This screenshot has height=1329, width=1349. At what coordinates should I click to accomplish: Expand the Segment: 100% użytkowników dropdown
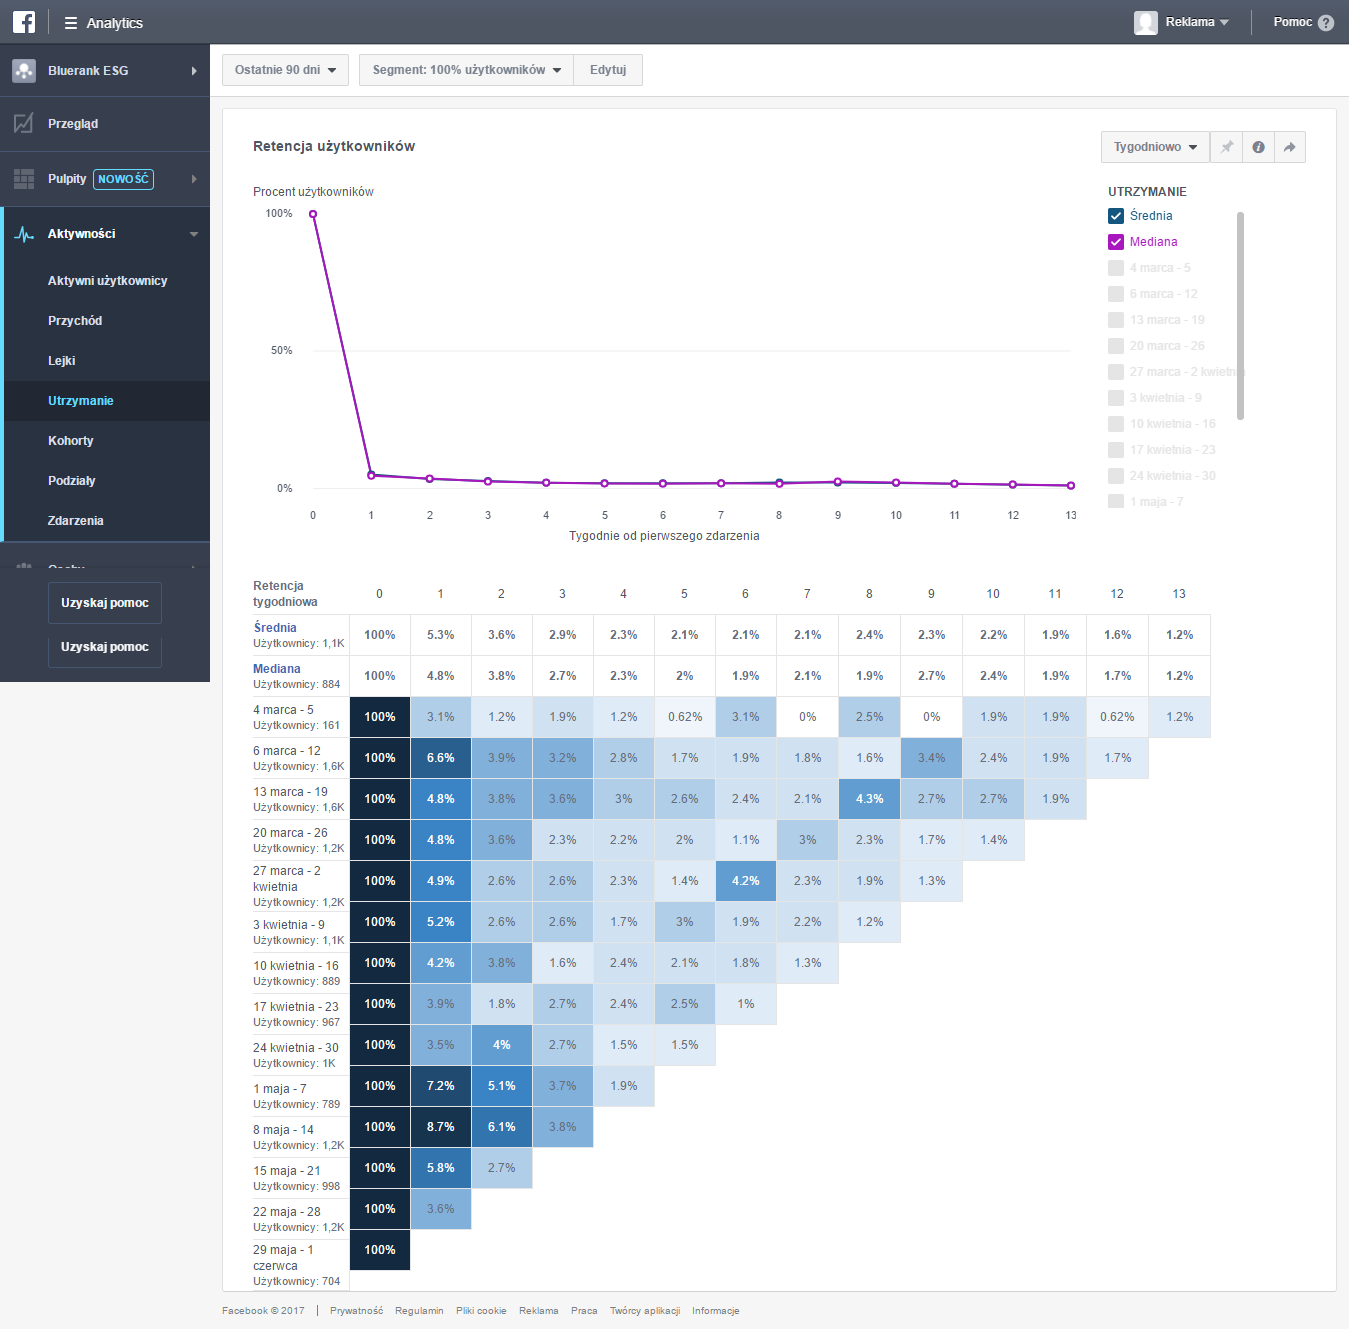pos(466,70)
